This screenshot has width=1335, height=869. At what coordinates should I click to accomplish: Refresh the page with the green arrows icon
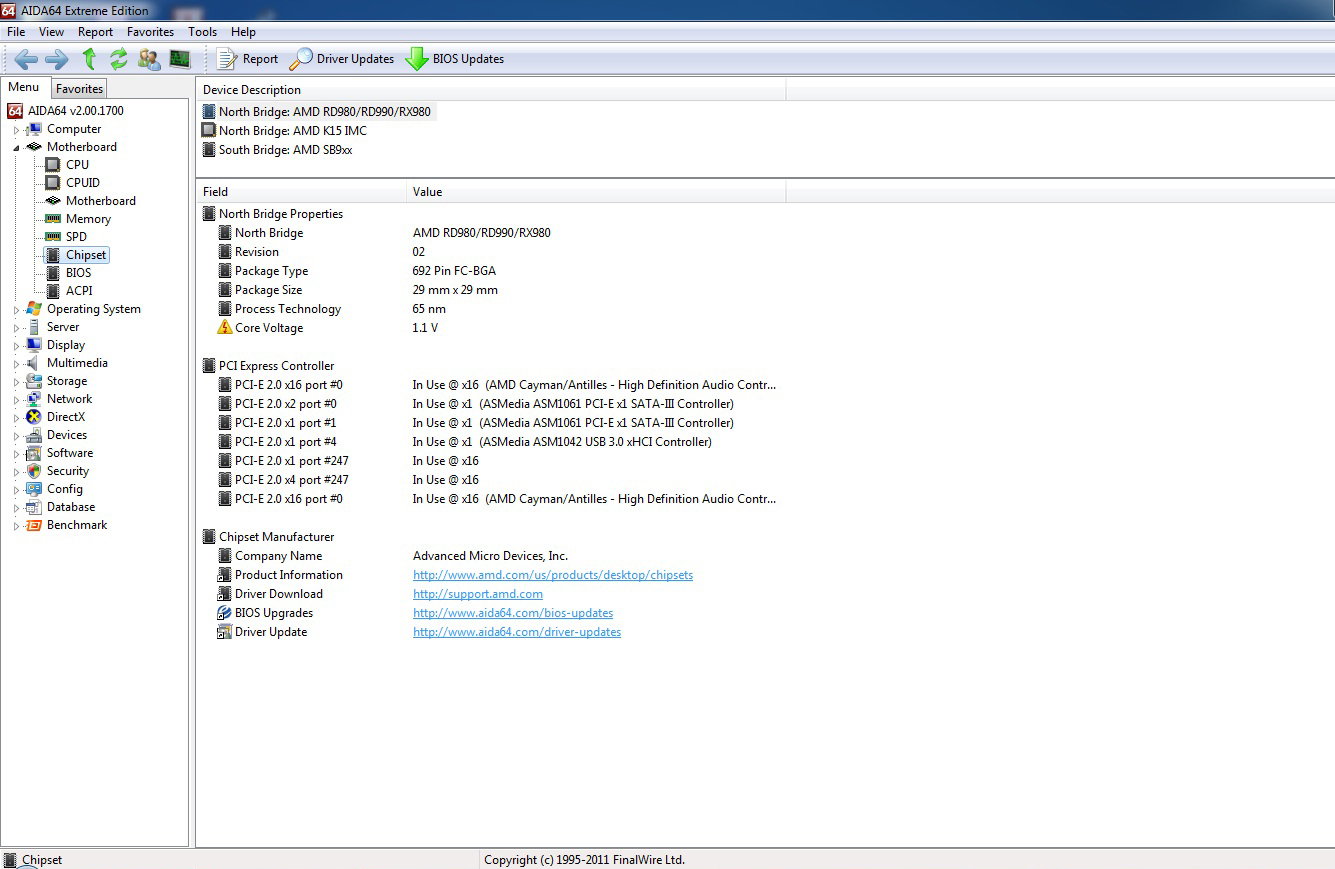click(119, 59)
